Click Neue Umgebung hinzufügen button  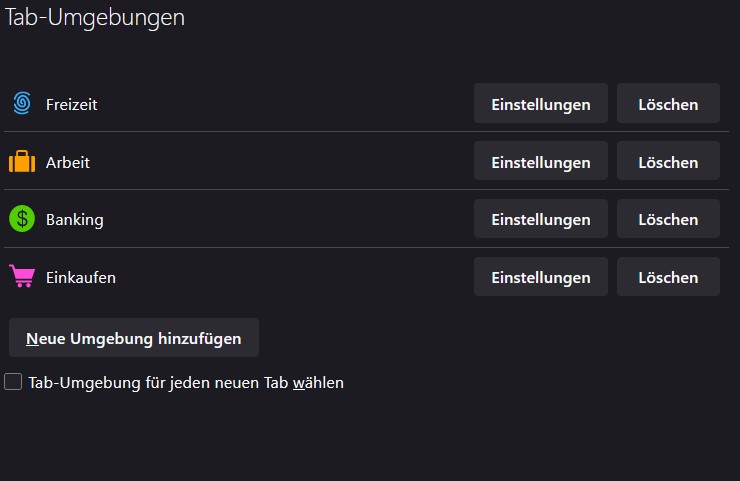(x=134, y=338)
